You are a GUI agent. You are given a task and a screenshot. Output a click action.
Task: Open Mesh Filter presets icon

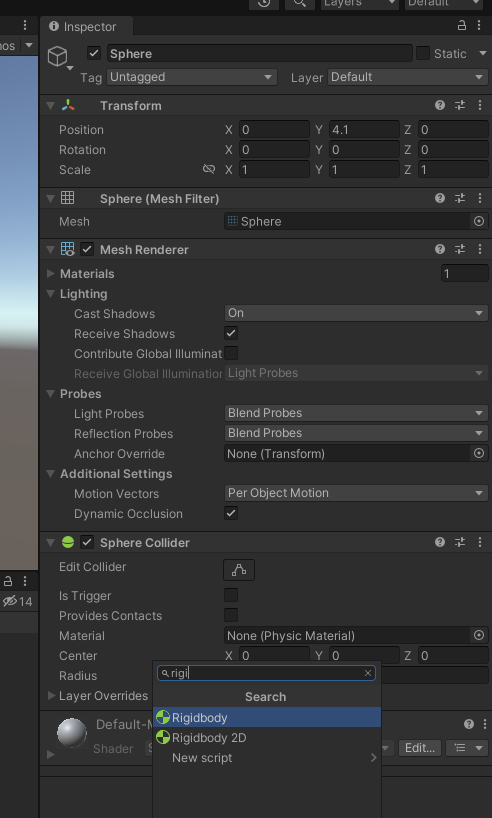click(x=460, y=198)
